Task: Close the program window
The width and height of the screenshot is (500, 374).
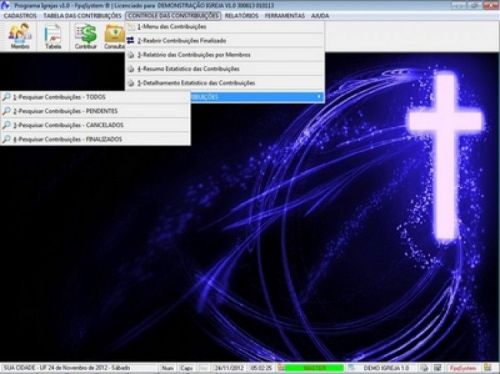Action: pyautogui.click(x=491, y=5)
